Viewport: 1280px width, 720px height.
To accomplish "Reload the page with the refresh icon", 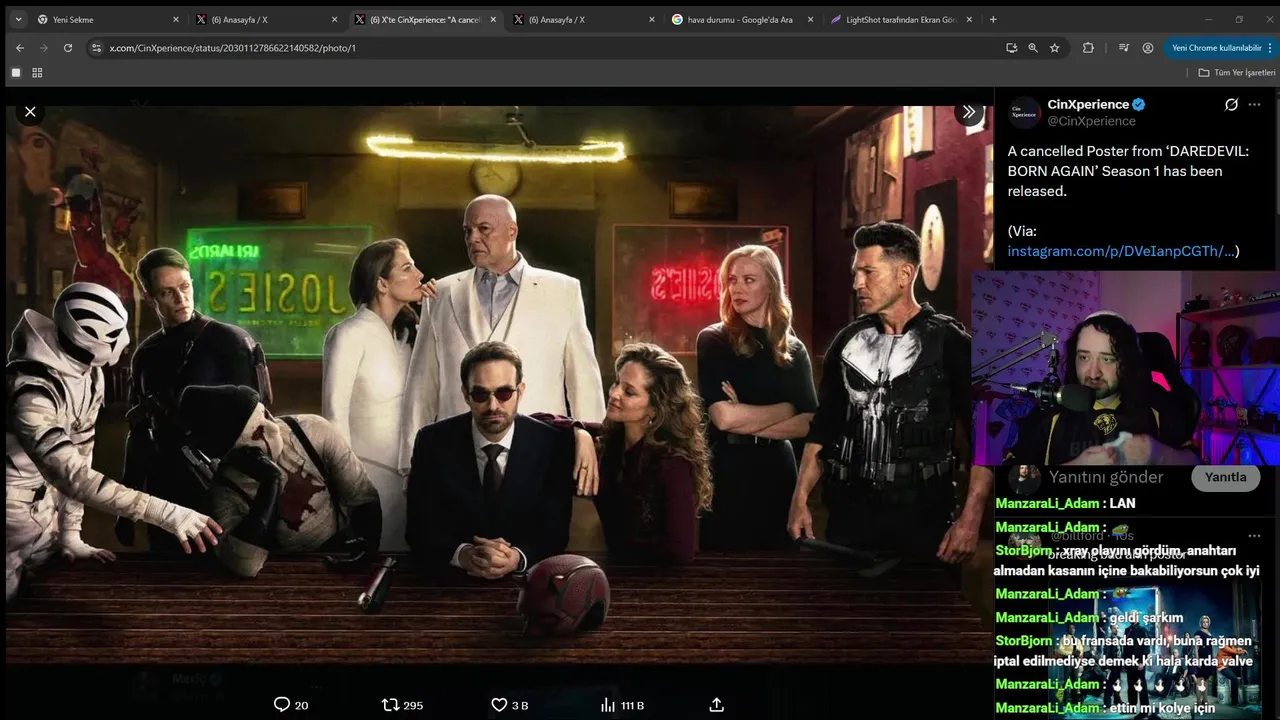I will (68, 47).
